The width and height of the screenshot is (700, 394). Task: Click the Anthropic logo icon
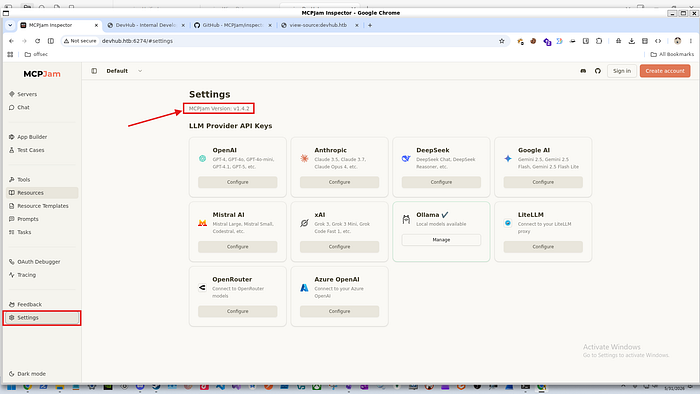(304, 158)
